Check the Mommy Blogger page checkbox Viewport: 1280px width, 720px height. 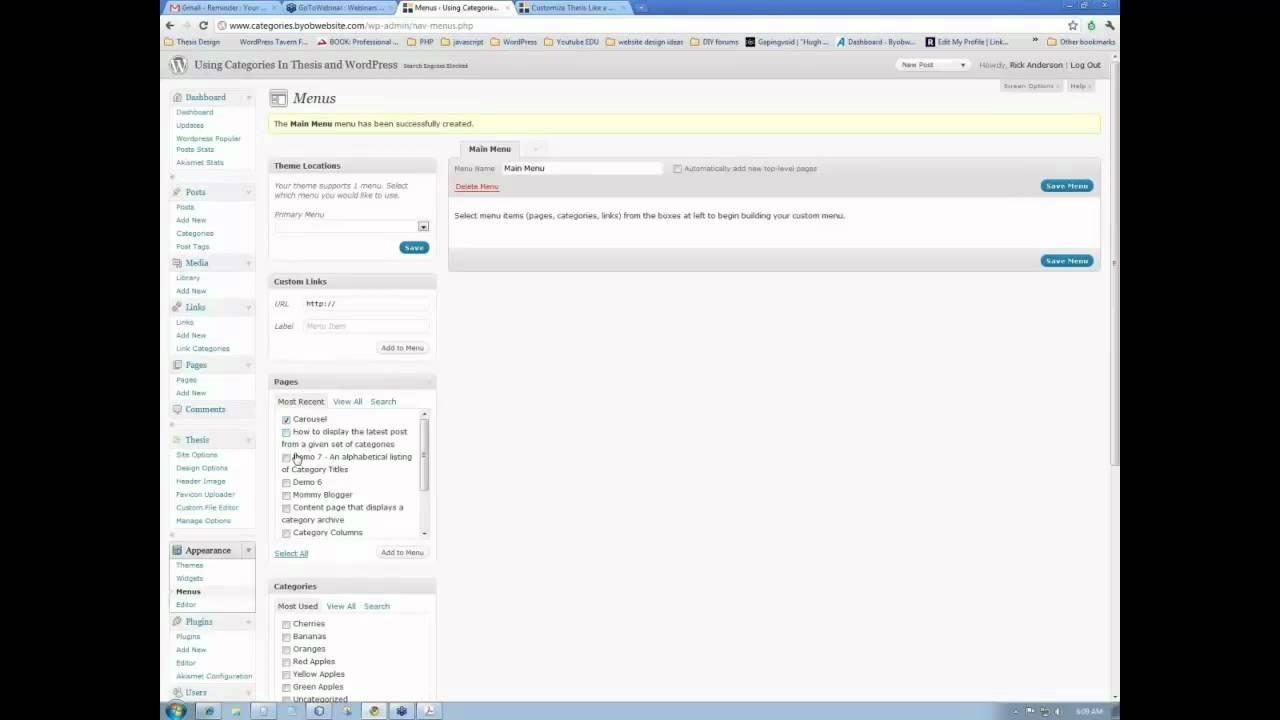[x=286, y=495]
